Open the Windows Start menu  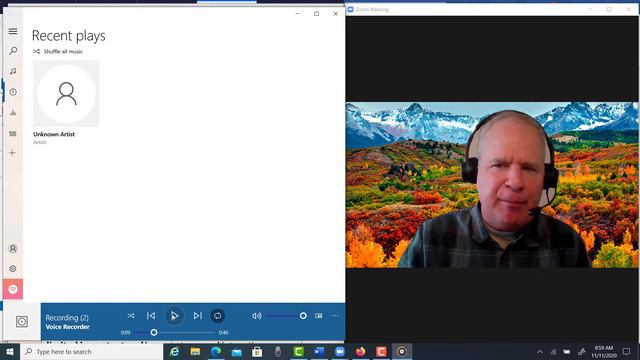10,351
